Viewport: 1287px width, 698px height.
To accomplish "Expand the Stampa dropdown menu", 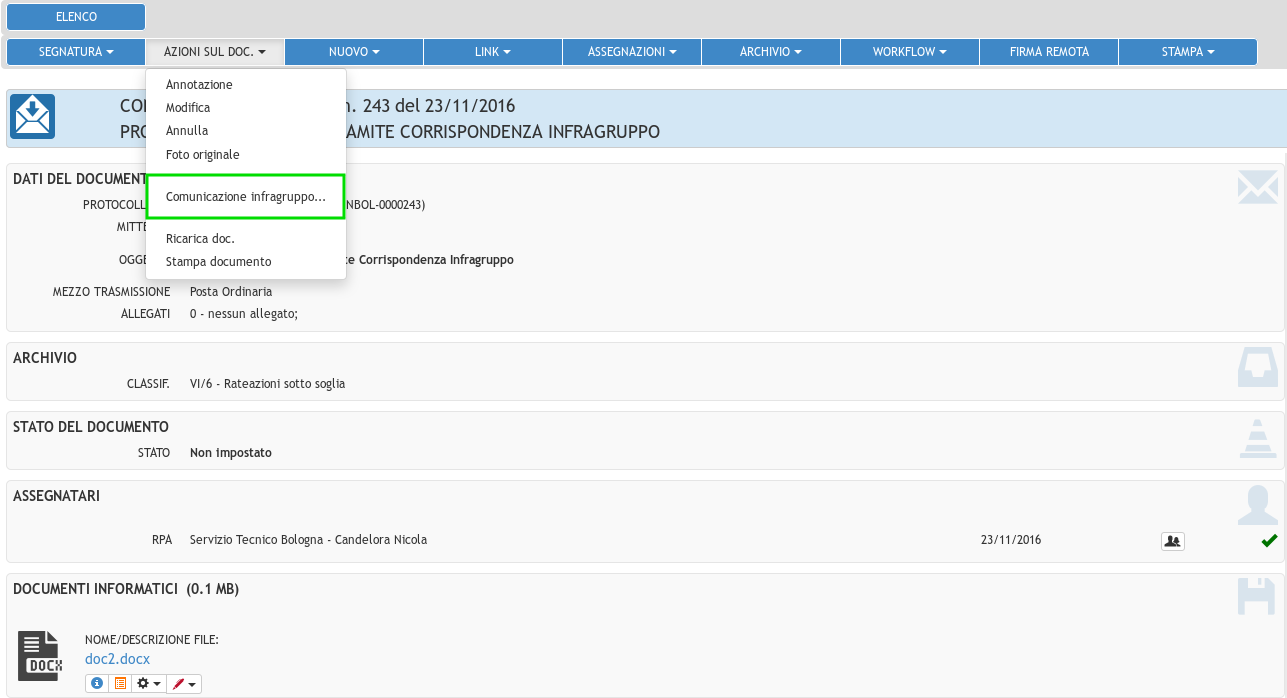I will click(x=1187, y=52).
